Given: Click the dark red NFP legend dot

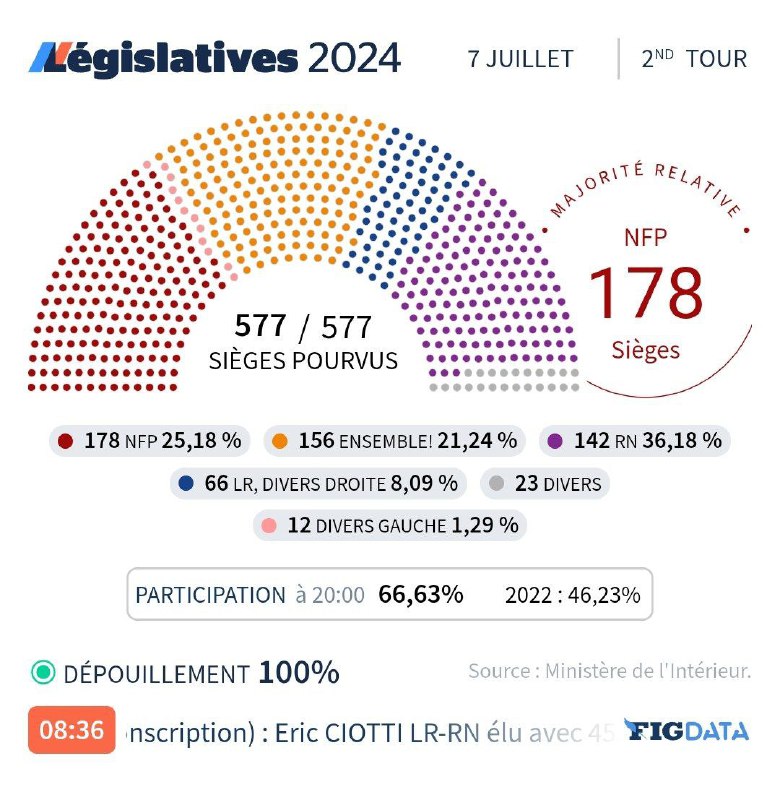Looking at the screenshot, I should [67, 441].
